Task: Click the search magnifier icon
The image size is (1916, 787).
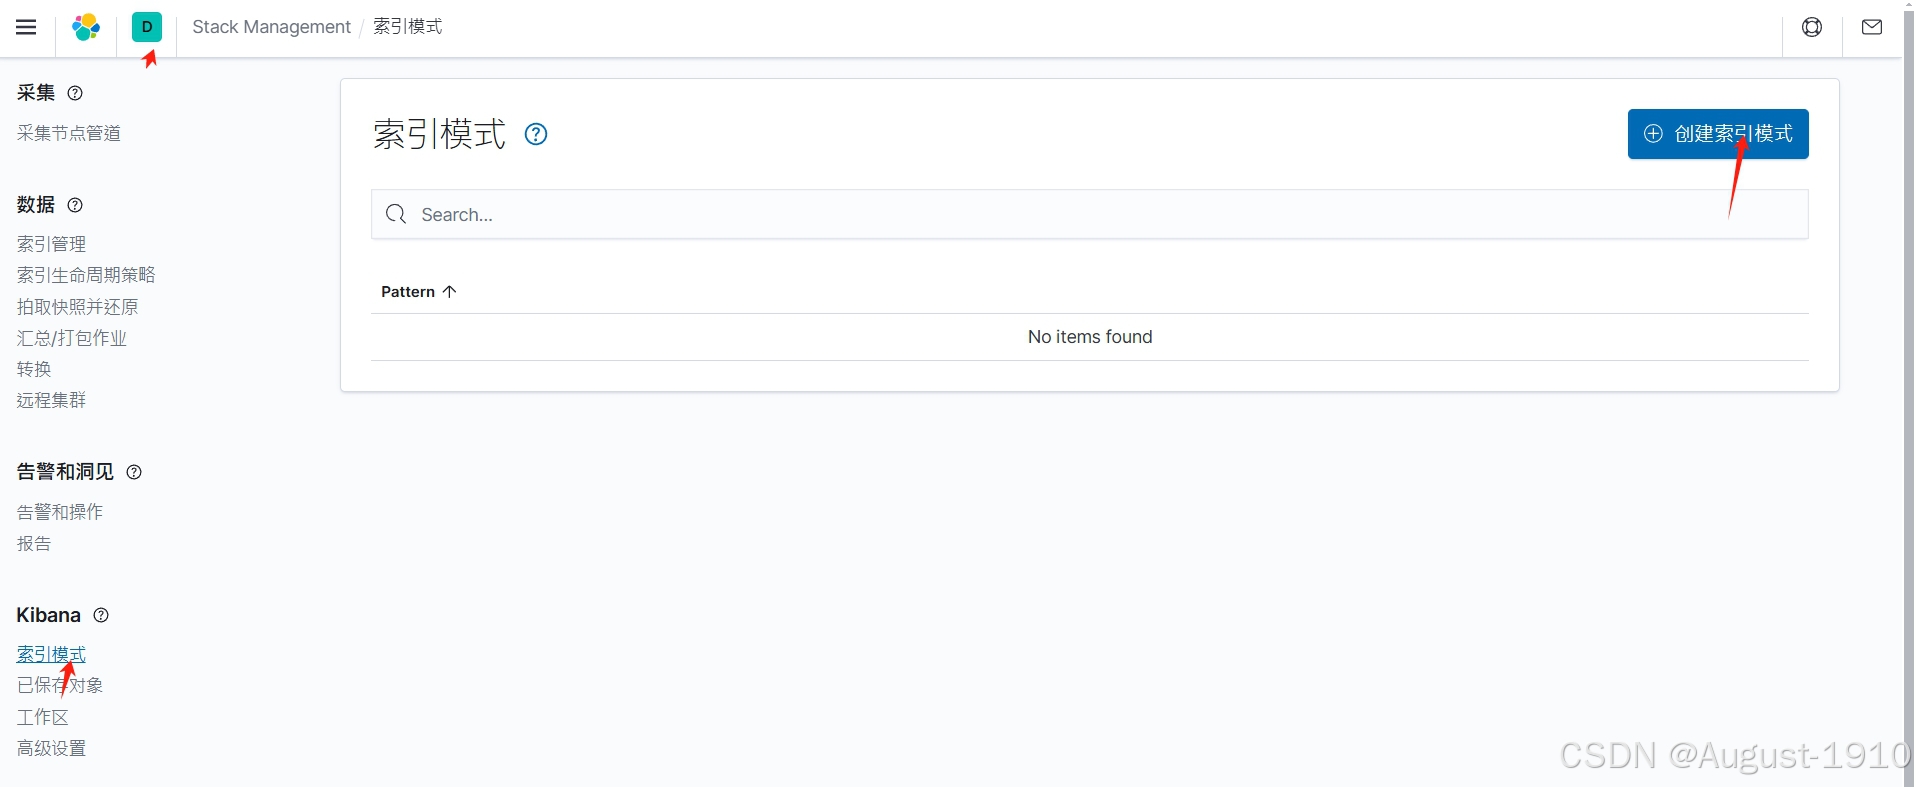Action: tap(396, 214)
